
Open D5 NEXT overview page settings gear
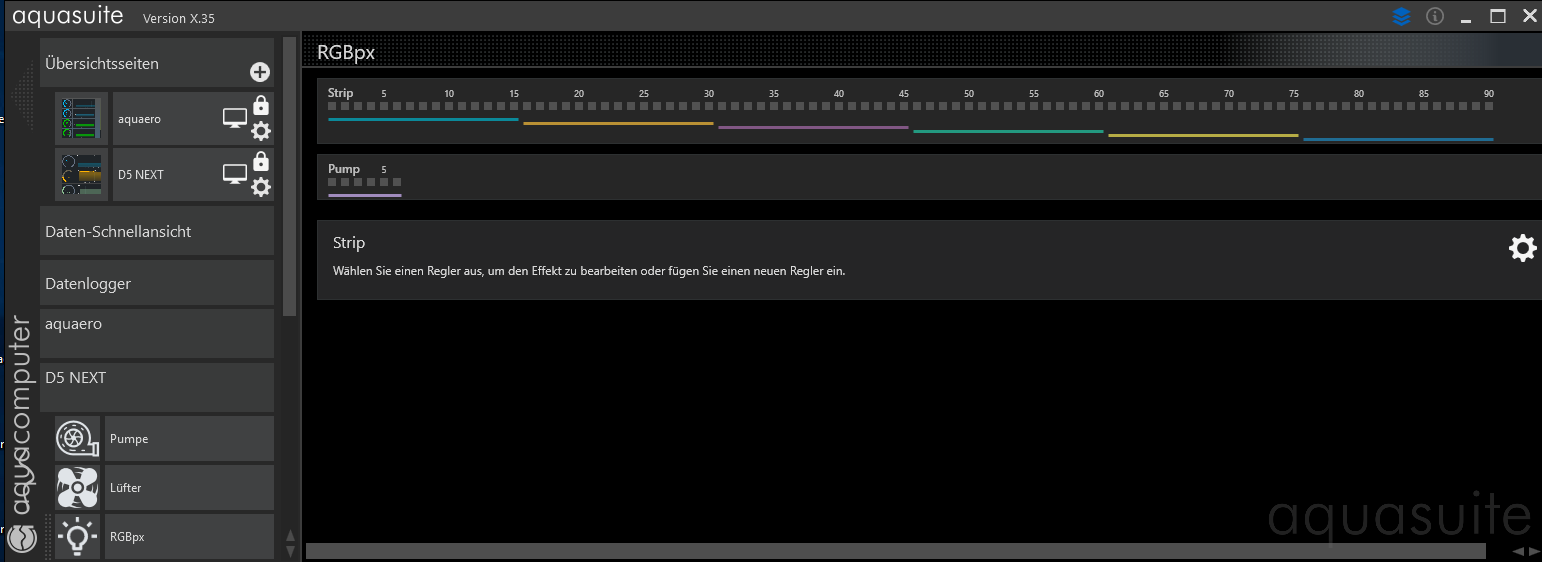pos(261,187)
